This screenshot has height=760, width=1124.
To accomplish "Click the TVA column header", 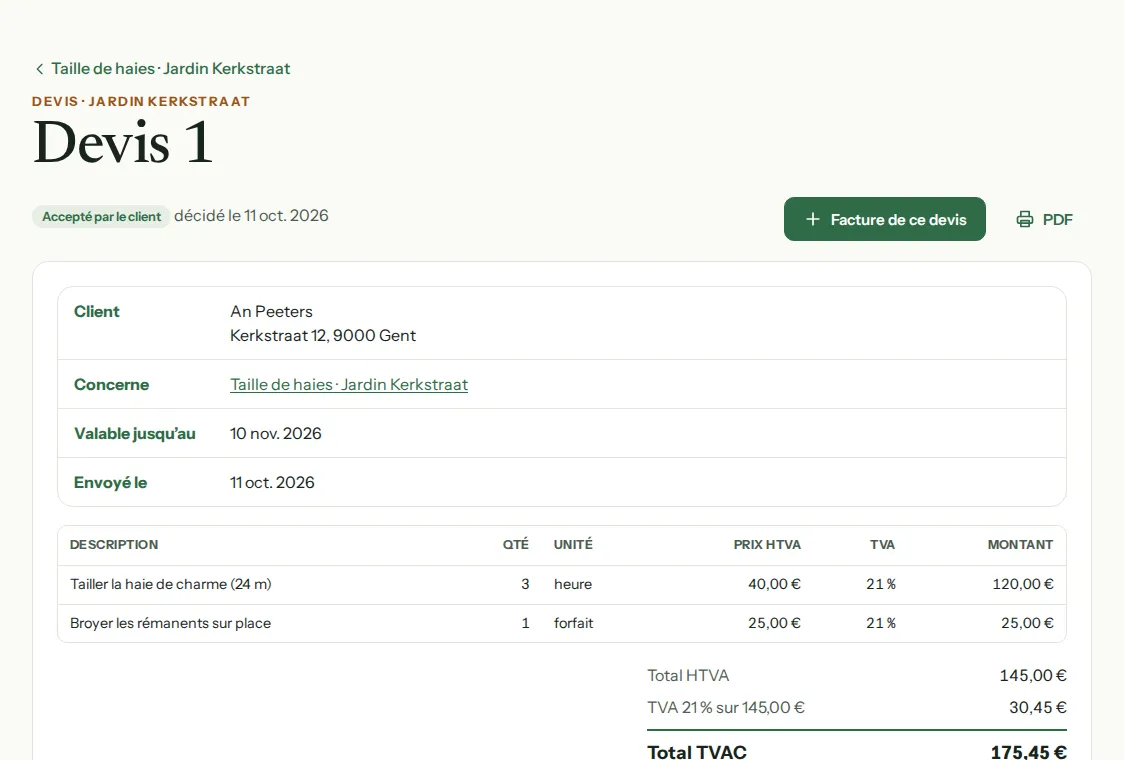I will 882,545.
